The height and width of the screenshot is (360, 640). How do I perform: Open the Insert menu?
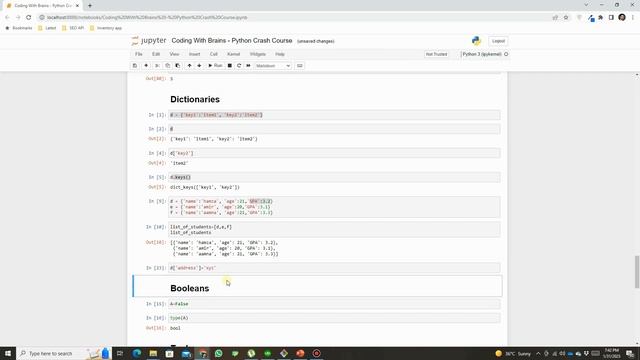pyautogui.click(x=194, y=54)
